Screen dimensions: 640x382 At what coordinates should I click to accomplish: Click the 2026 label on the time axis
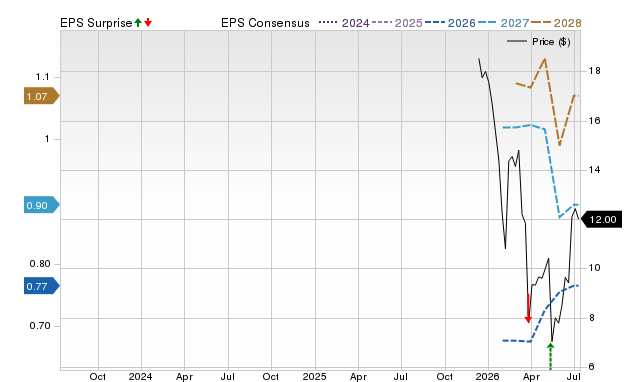click(x=488, y=376)
